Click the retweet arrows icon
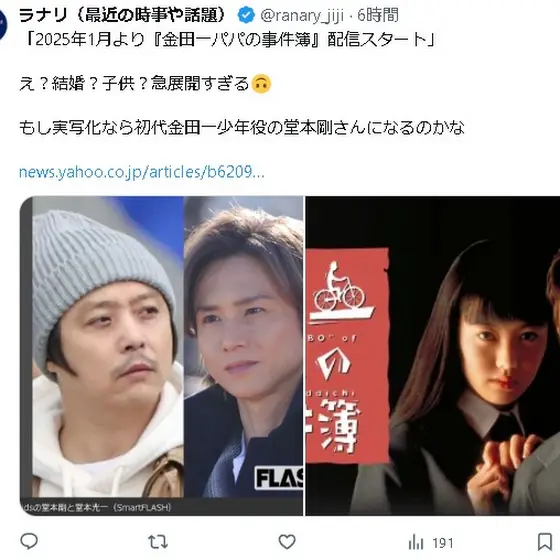This screenshot has height=560, width=560. point(158,542)
